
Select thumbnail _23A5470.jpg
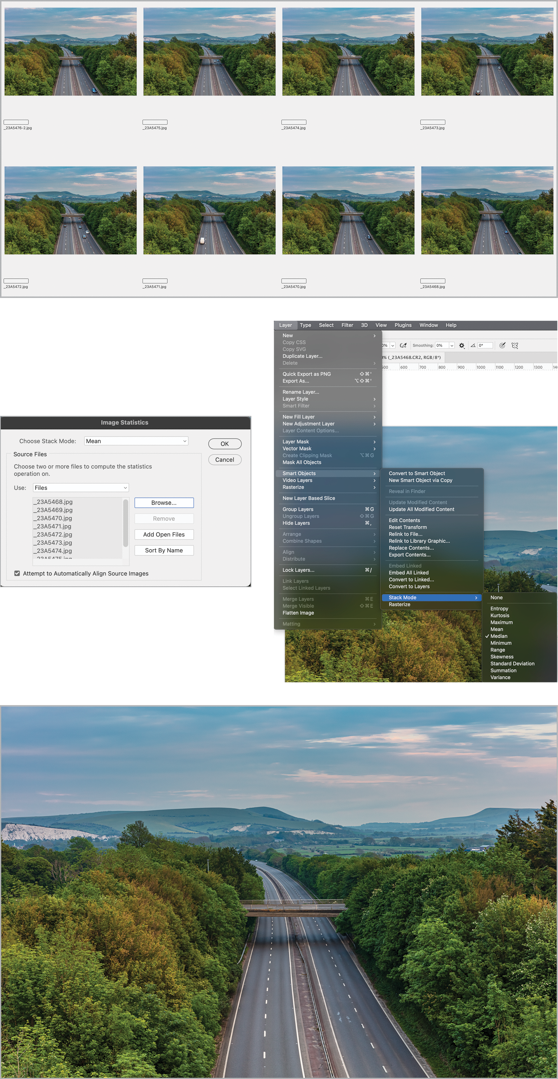(348, 210)
